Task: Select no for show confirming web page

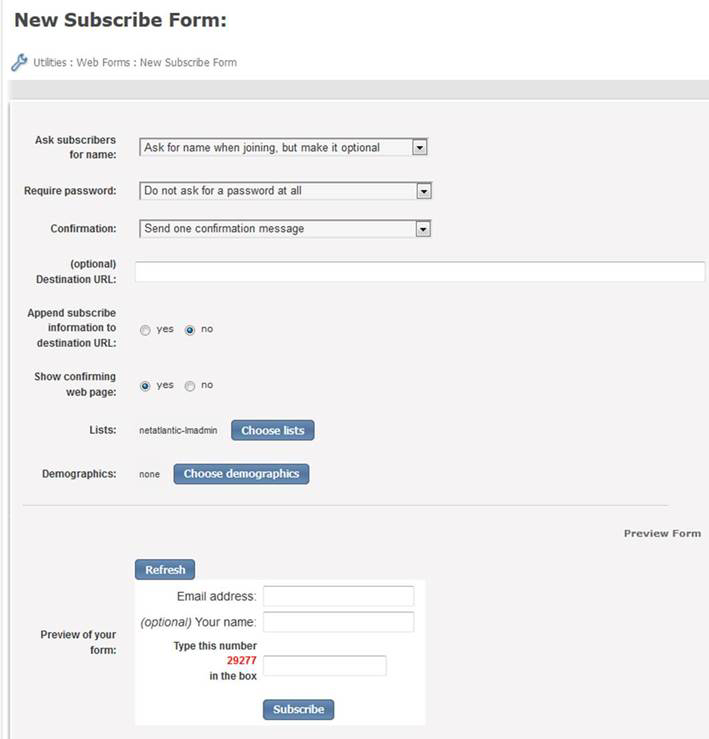Action: pos(190,386)
